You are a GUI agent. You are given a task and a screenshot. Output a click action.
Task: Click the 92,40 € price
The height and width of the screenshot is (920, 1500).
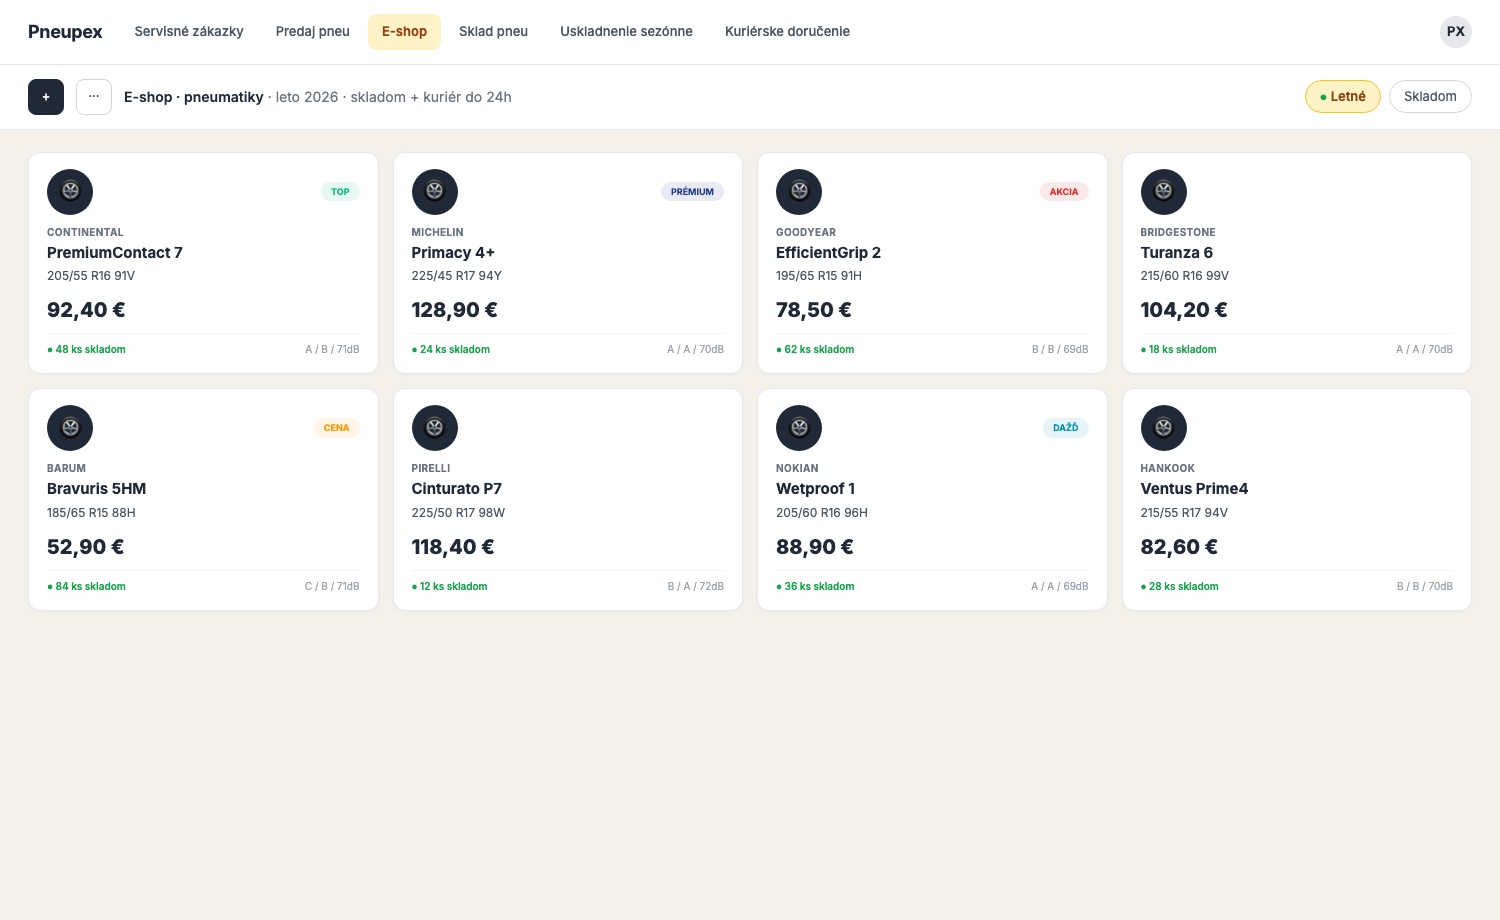[x=86, y=310]
